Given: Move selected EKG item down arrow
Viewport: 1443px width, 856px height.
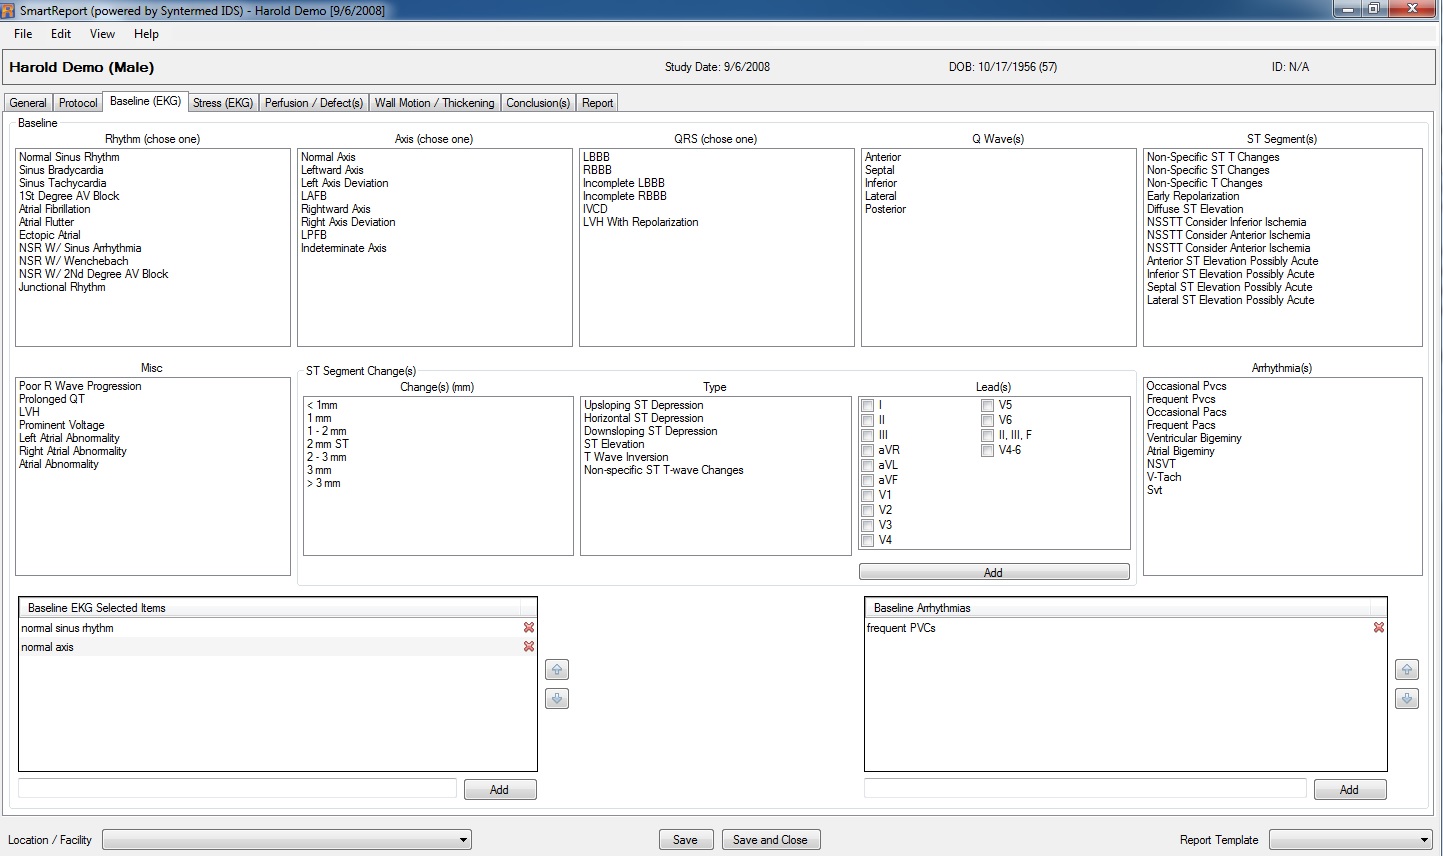Looking at the screenshot, I should [557, 699].
